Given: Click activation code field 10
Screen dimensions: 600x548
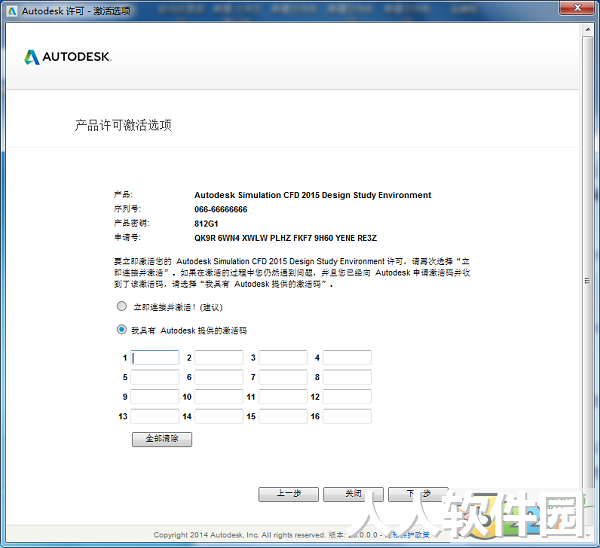Looking at the screenshot, I should (219, 396).
